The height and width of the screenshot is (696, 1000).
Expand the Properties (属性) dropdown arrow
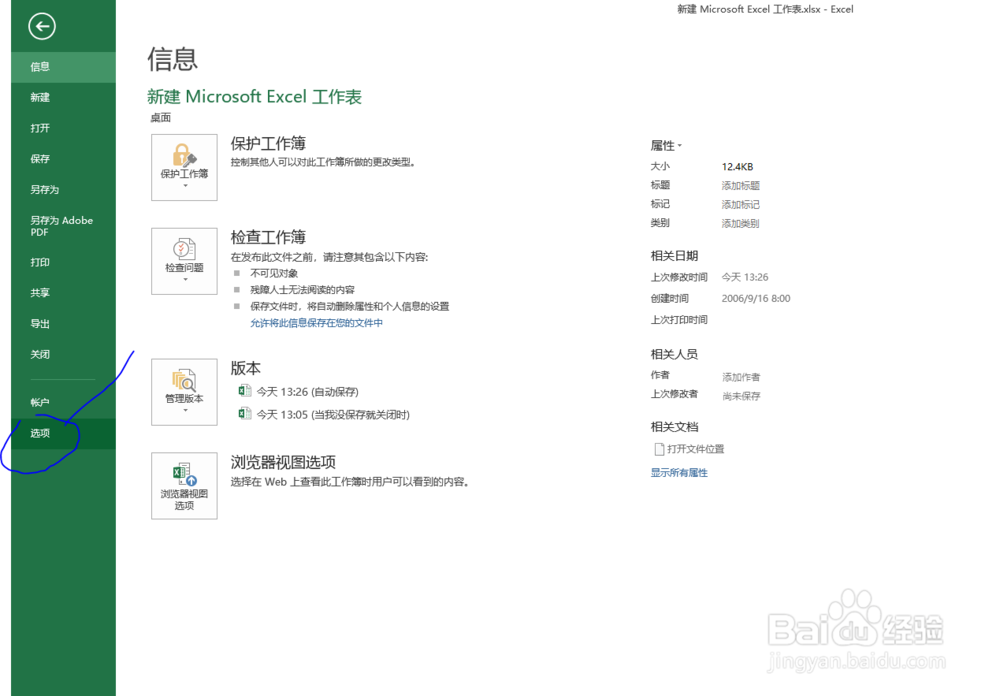coord(680,146)
